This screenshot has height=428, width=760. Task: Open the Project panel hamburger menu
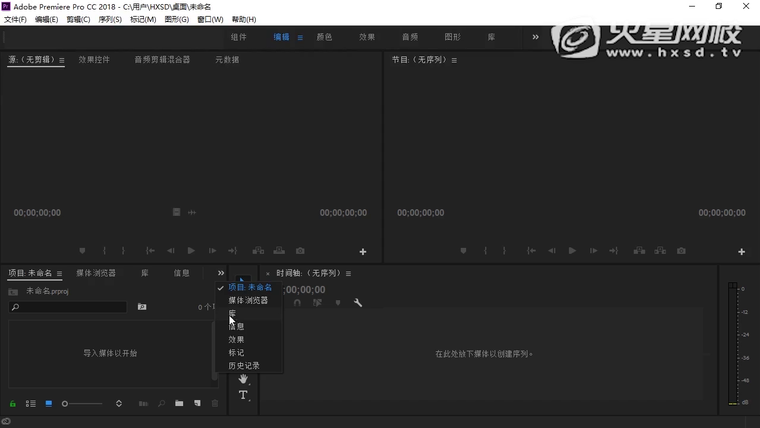60,273
